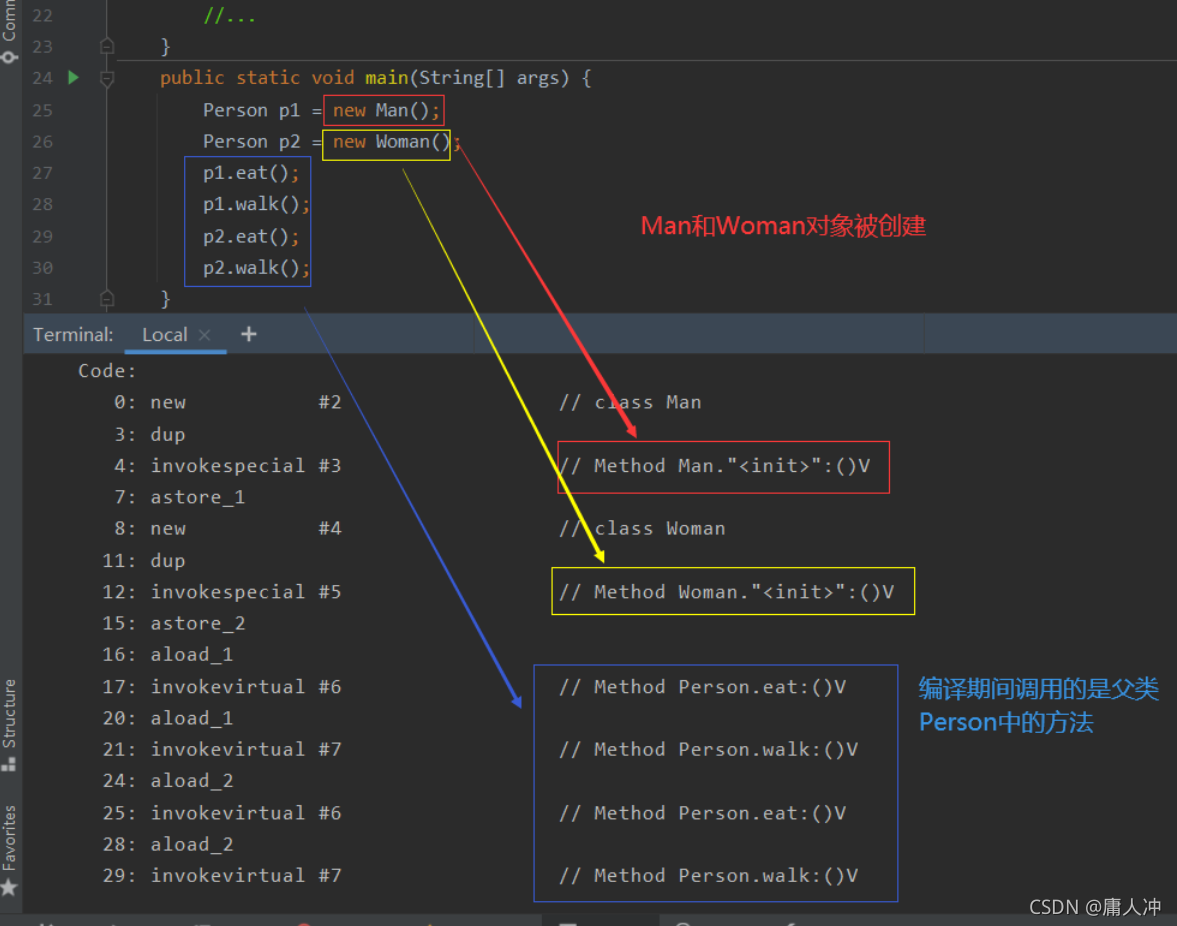The height and width of the screenshot is (926, 1177).
Task: Click the Commit tool window icon
Action: click(x=9, y=57)
